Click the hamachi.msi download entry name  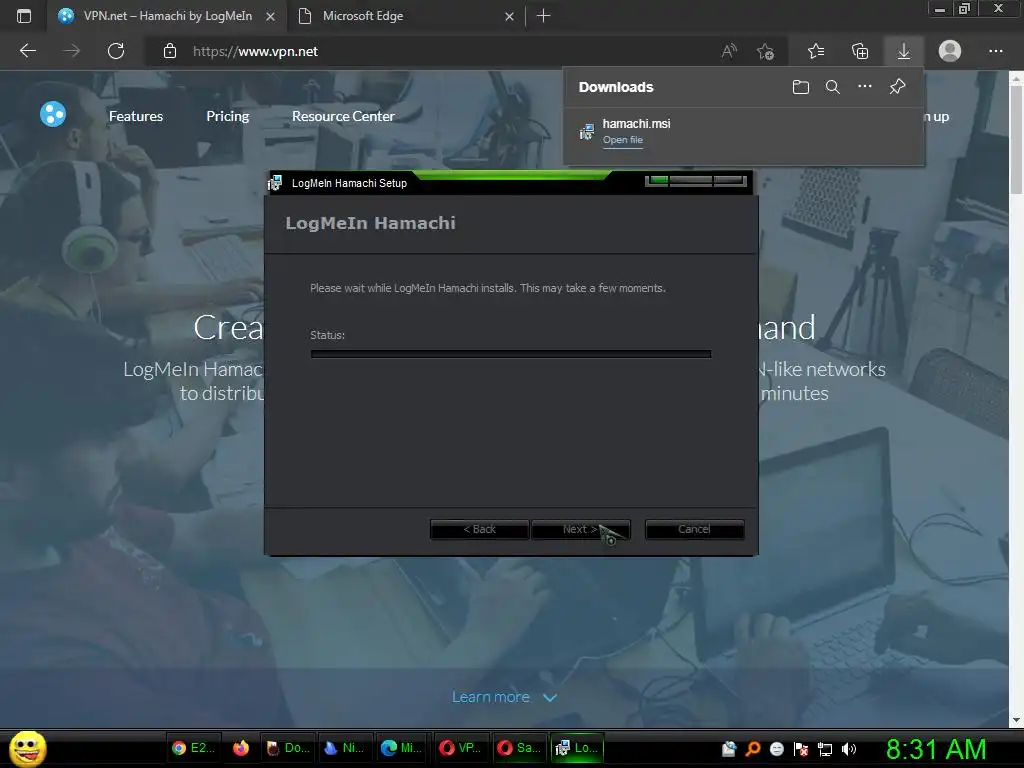tap(636, 123)
